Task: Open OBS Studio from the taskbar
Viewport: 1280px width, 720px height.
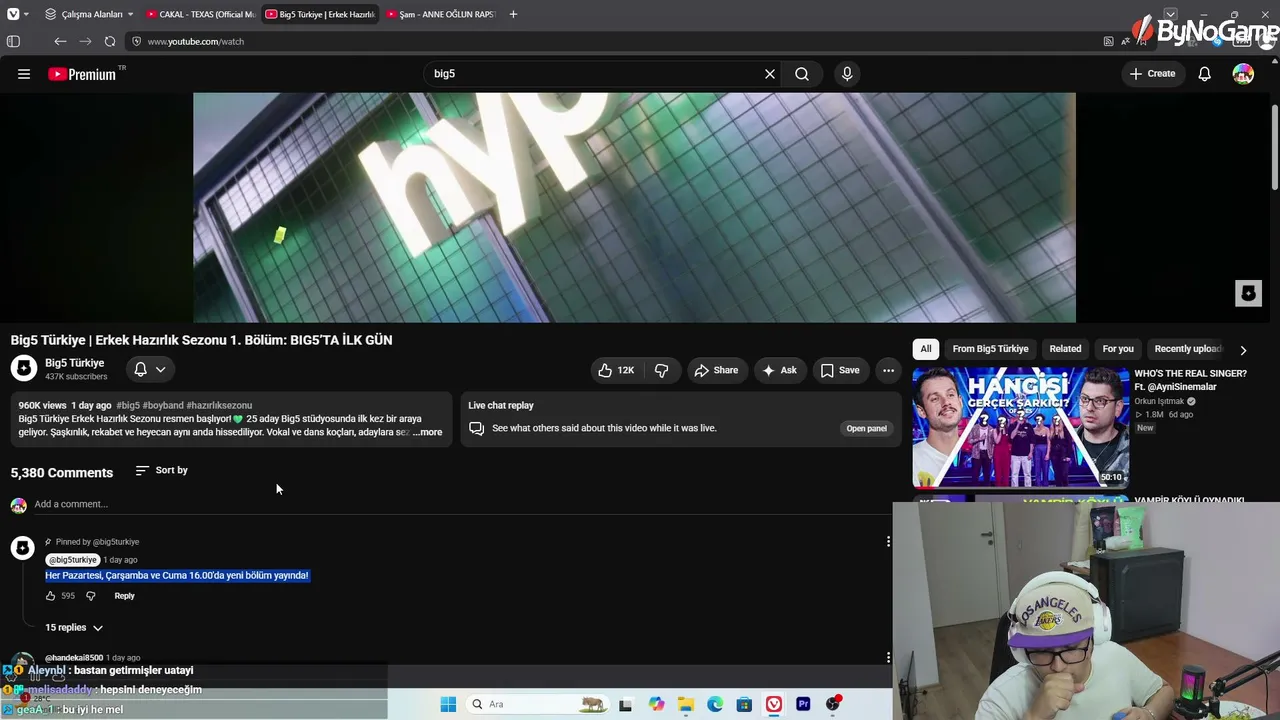Action: [x=833, y=704]
